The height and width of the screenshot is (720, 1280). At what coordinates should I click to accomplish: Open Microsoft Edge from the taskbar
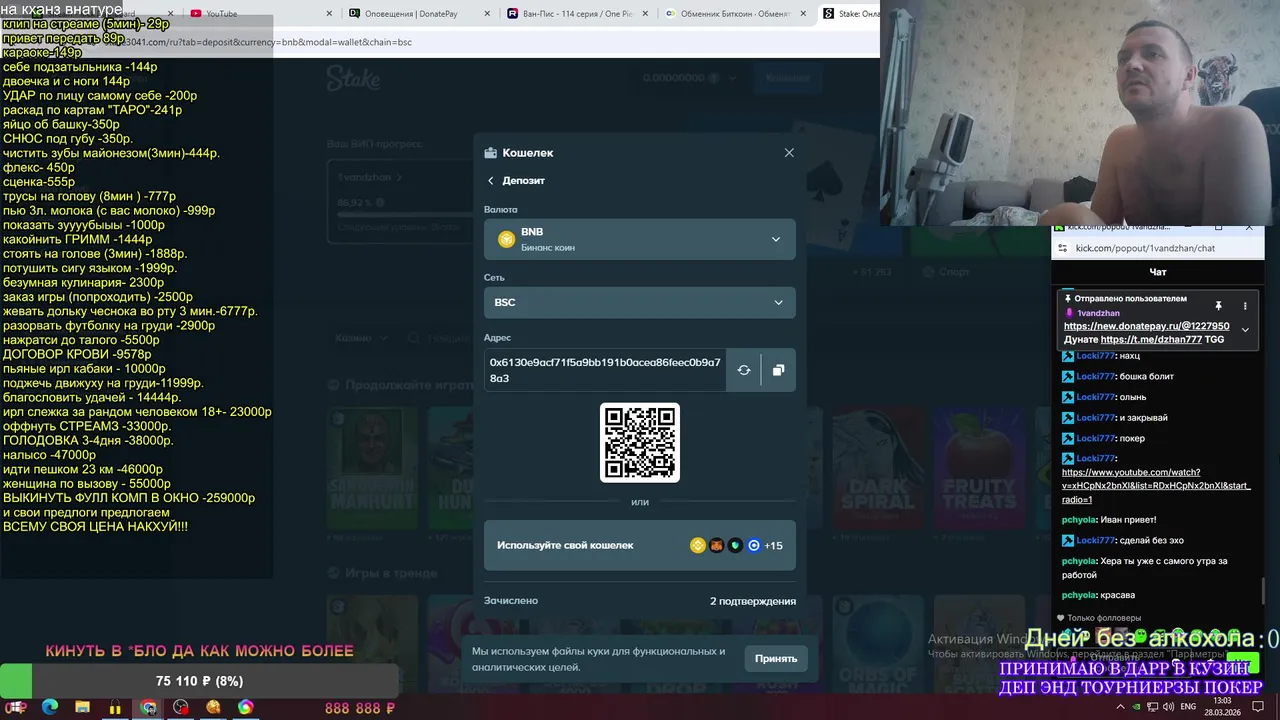point(50,707)
